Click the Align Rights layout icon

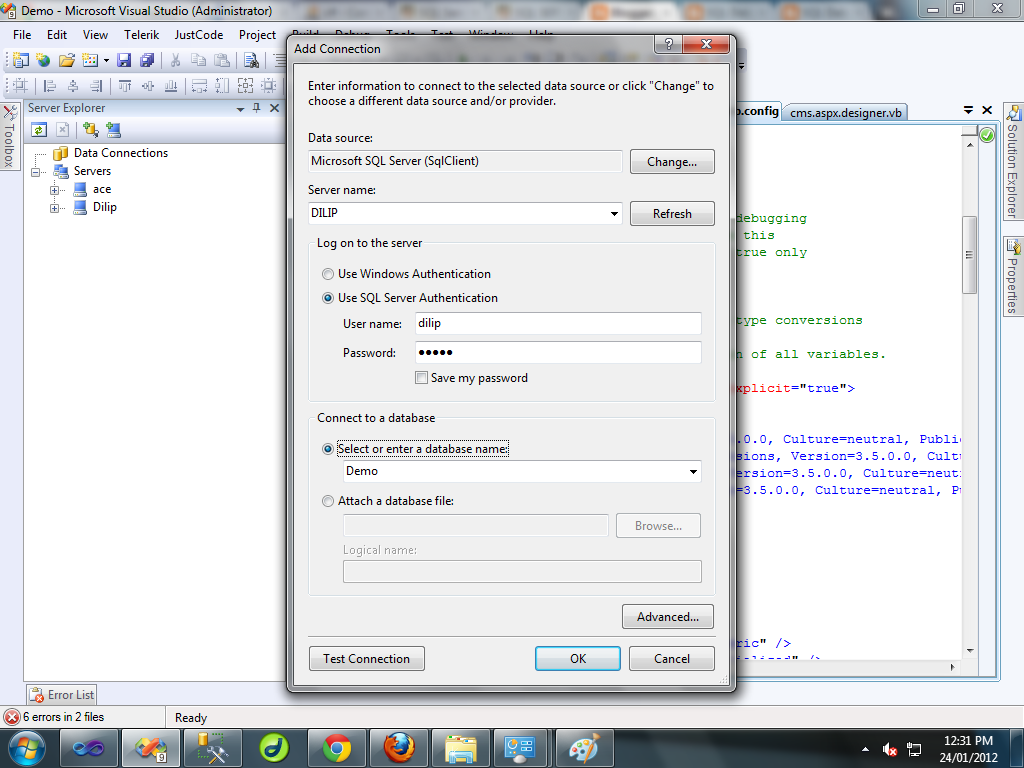[x=96, y=86]
